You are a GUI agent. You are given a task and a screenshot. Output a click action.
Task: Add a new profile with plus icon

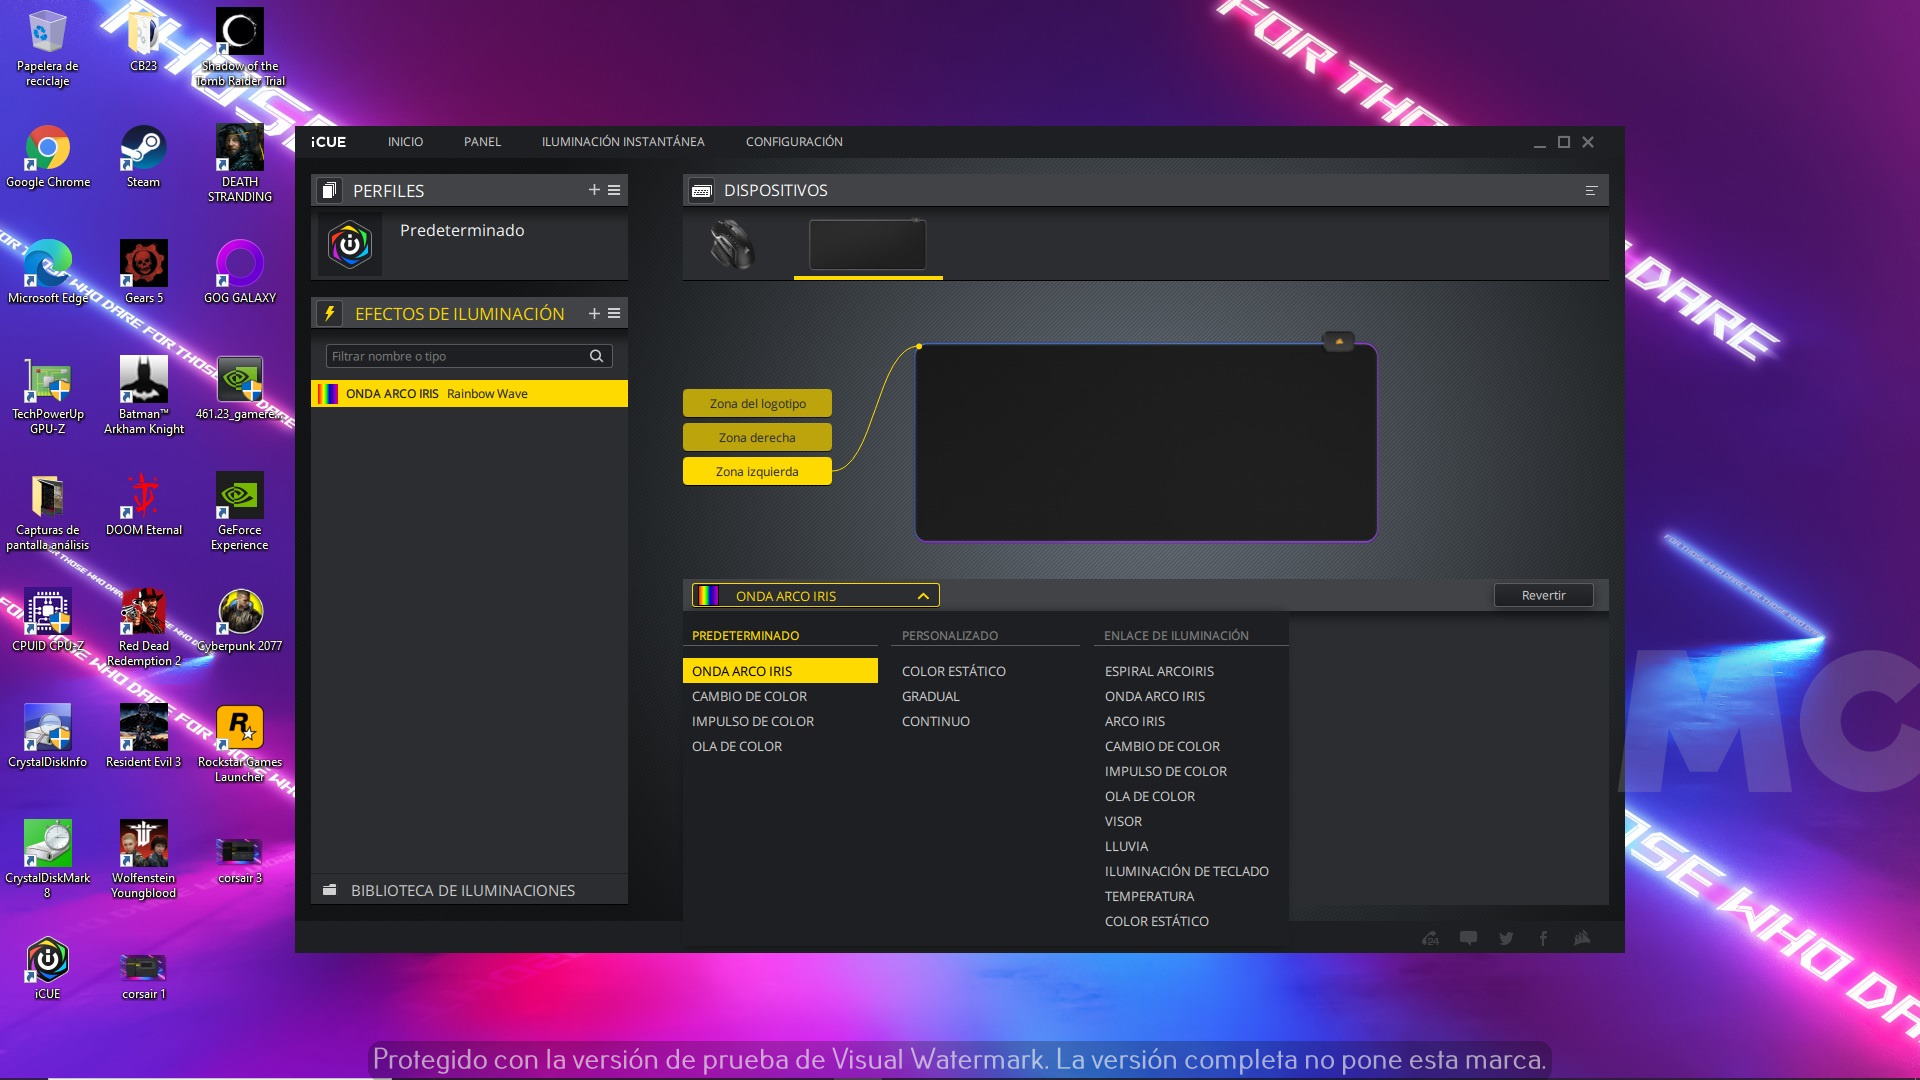tap(594, 190)
